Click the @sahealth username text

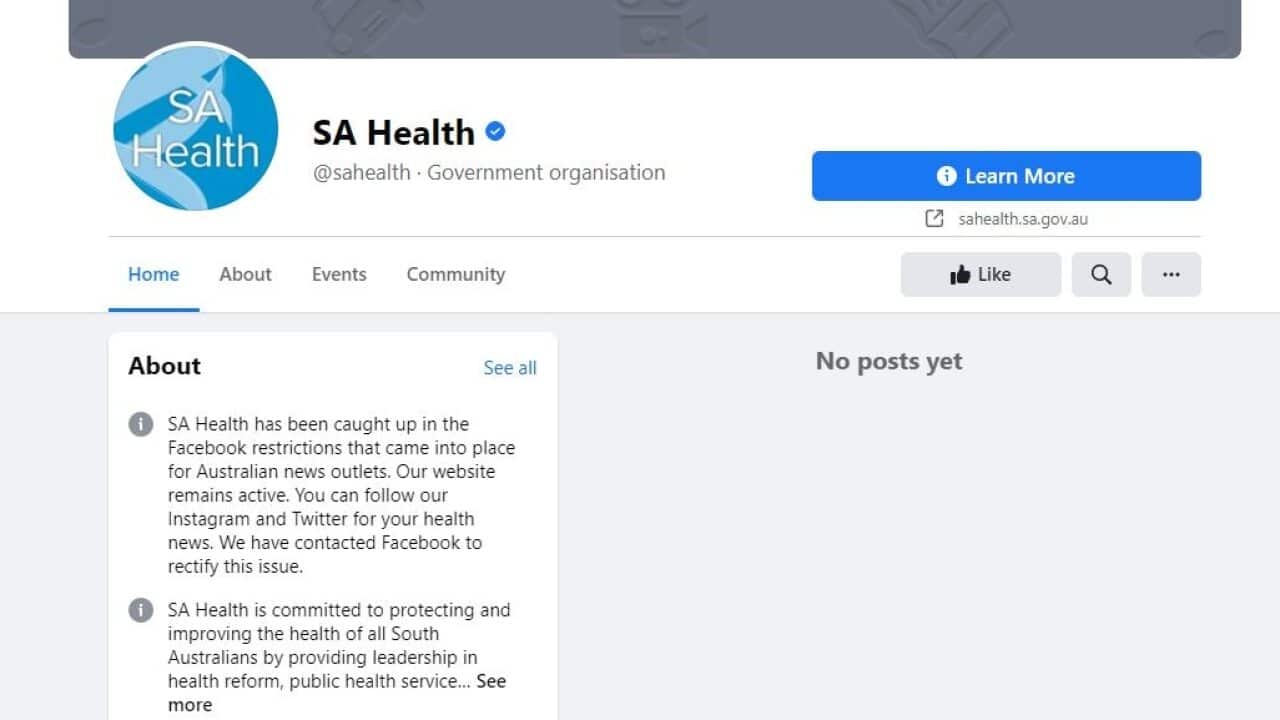point(361,172)
